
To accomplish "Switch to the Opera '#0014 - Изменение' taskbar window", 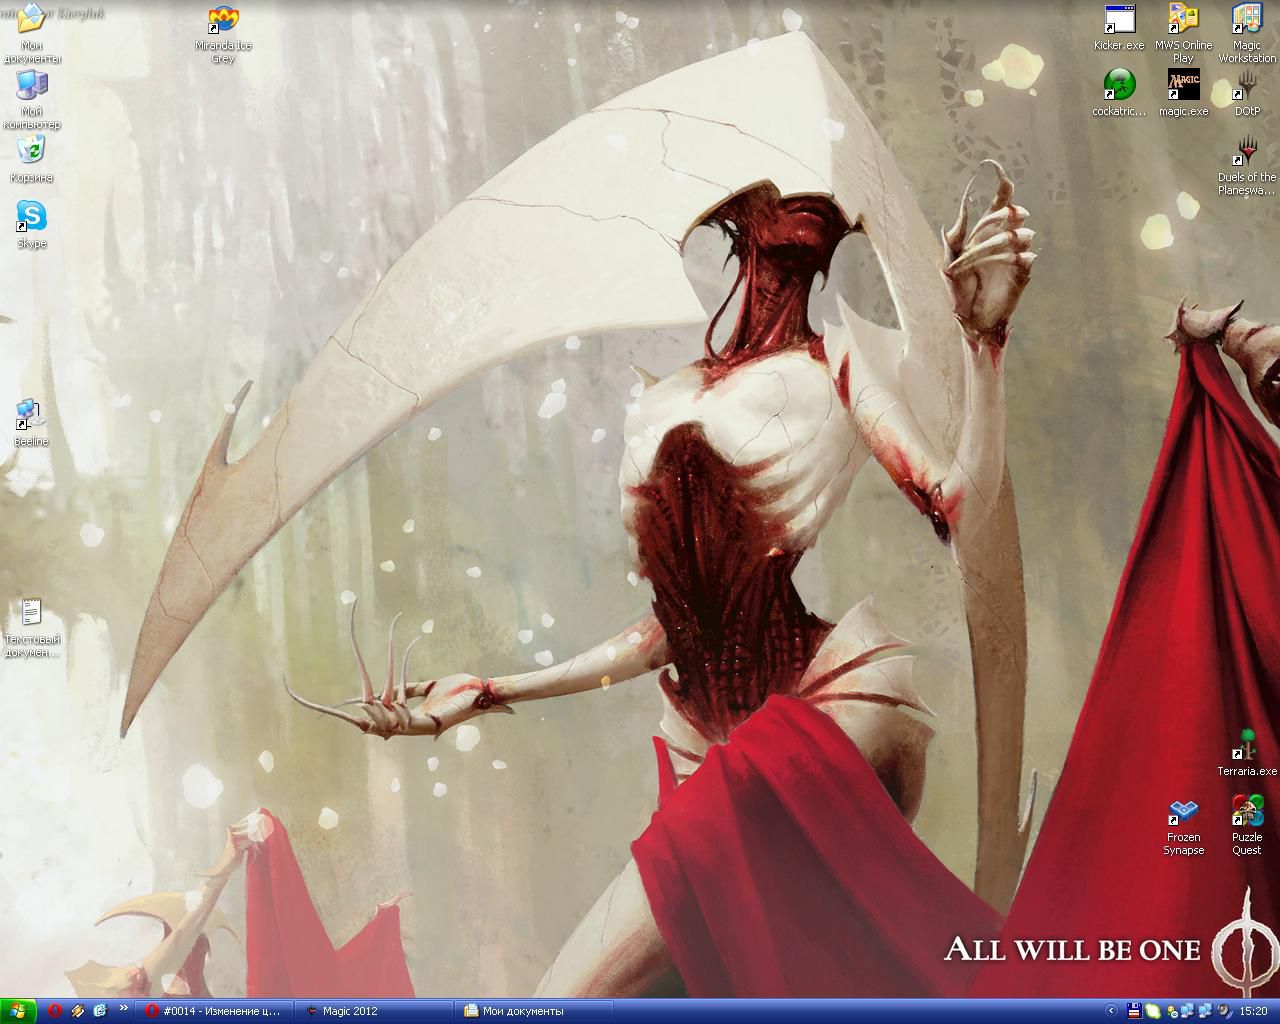I will coord(217,1011).
